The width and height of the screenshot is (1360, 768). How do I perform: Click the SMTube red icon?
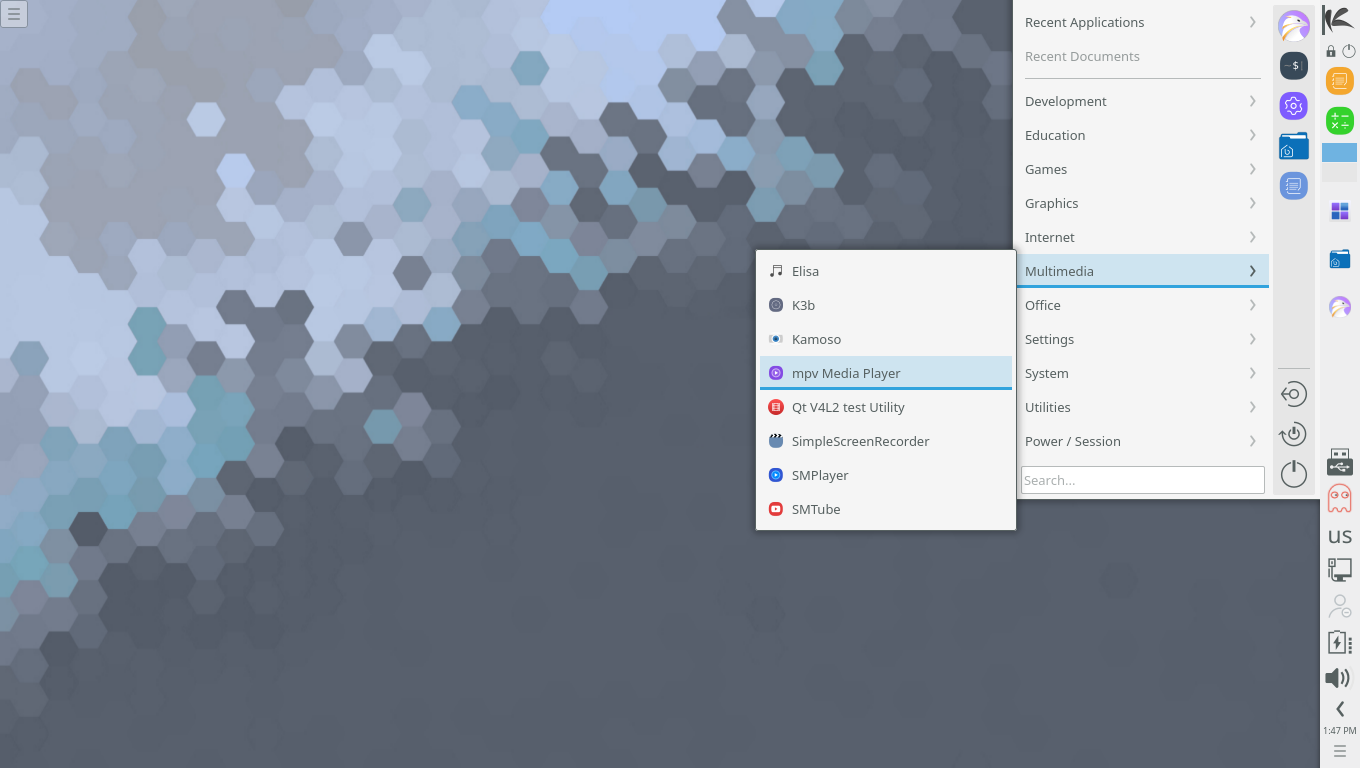pyautogui.click(x=776, y=509)
